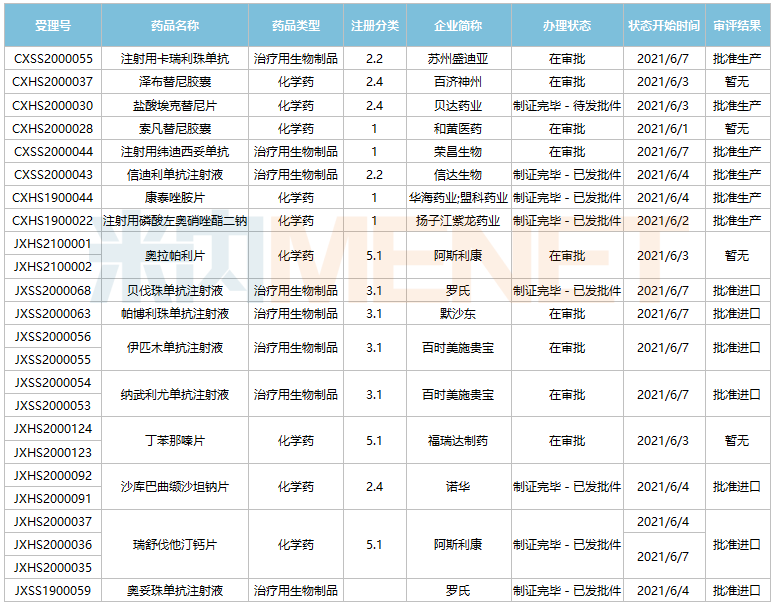Click cell CXSS2000044
This screenshot has height=605, width=774.
coord(53,151)
